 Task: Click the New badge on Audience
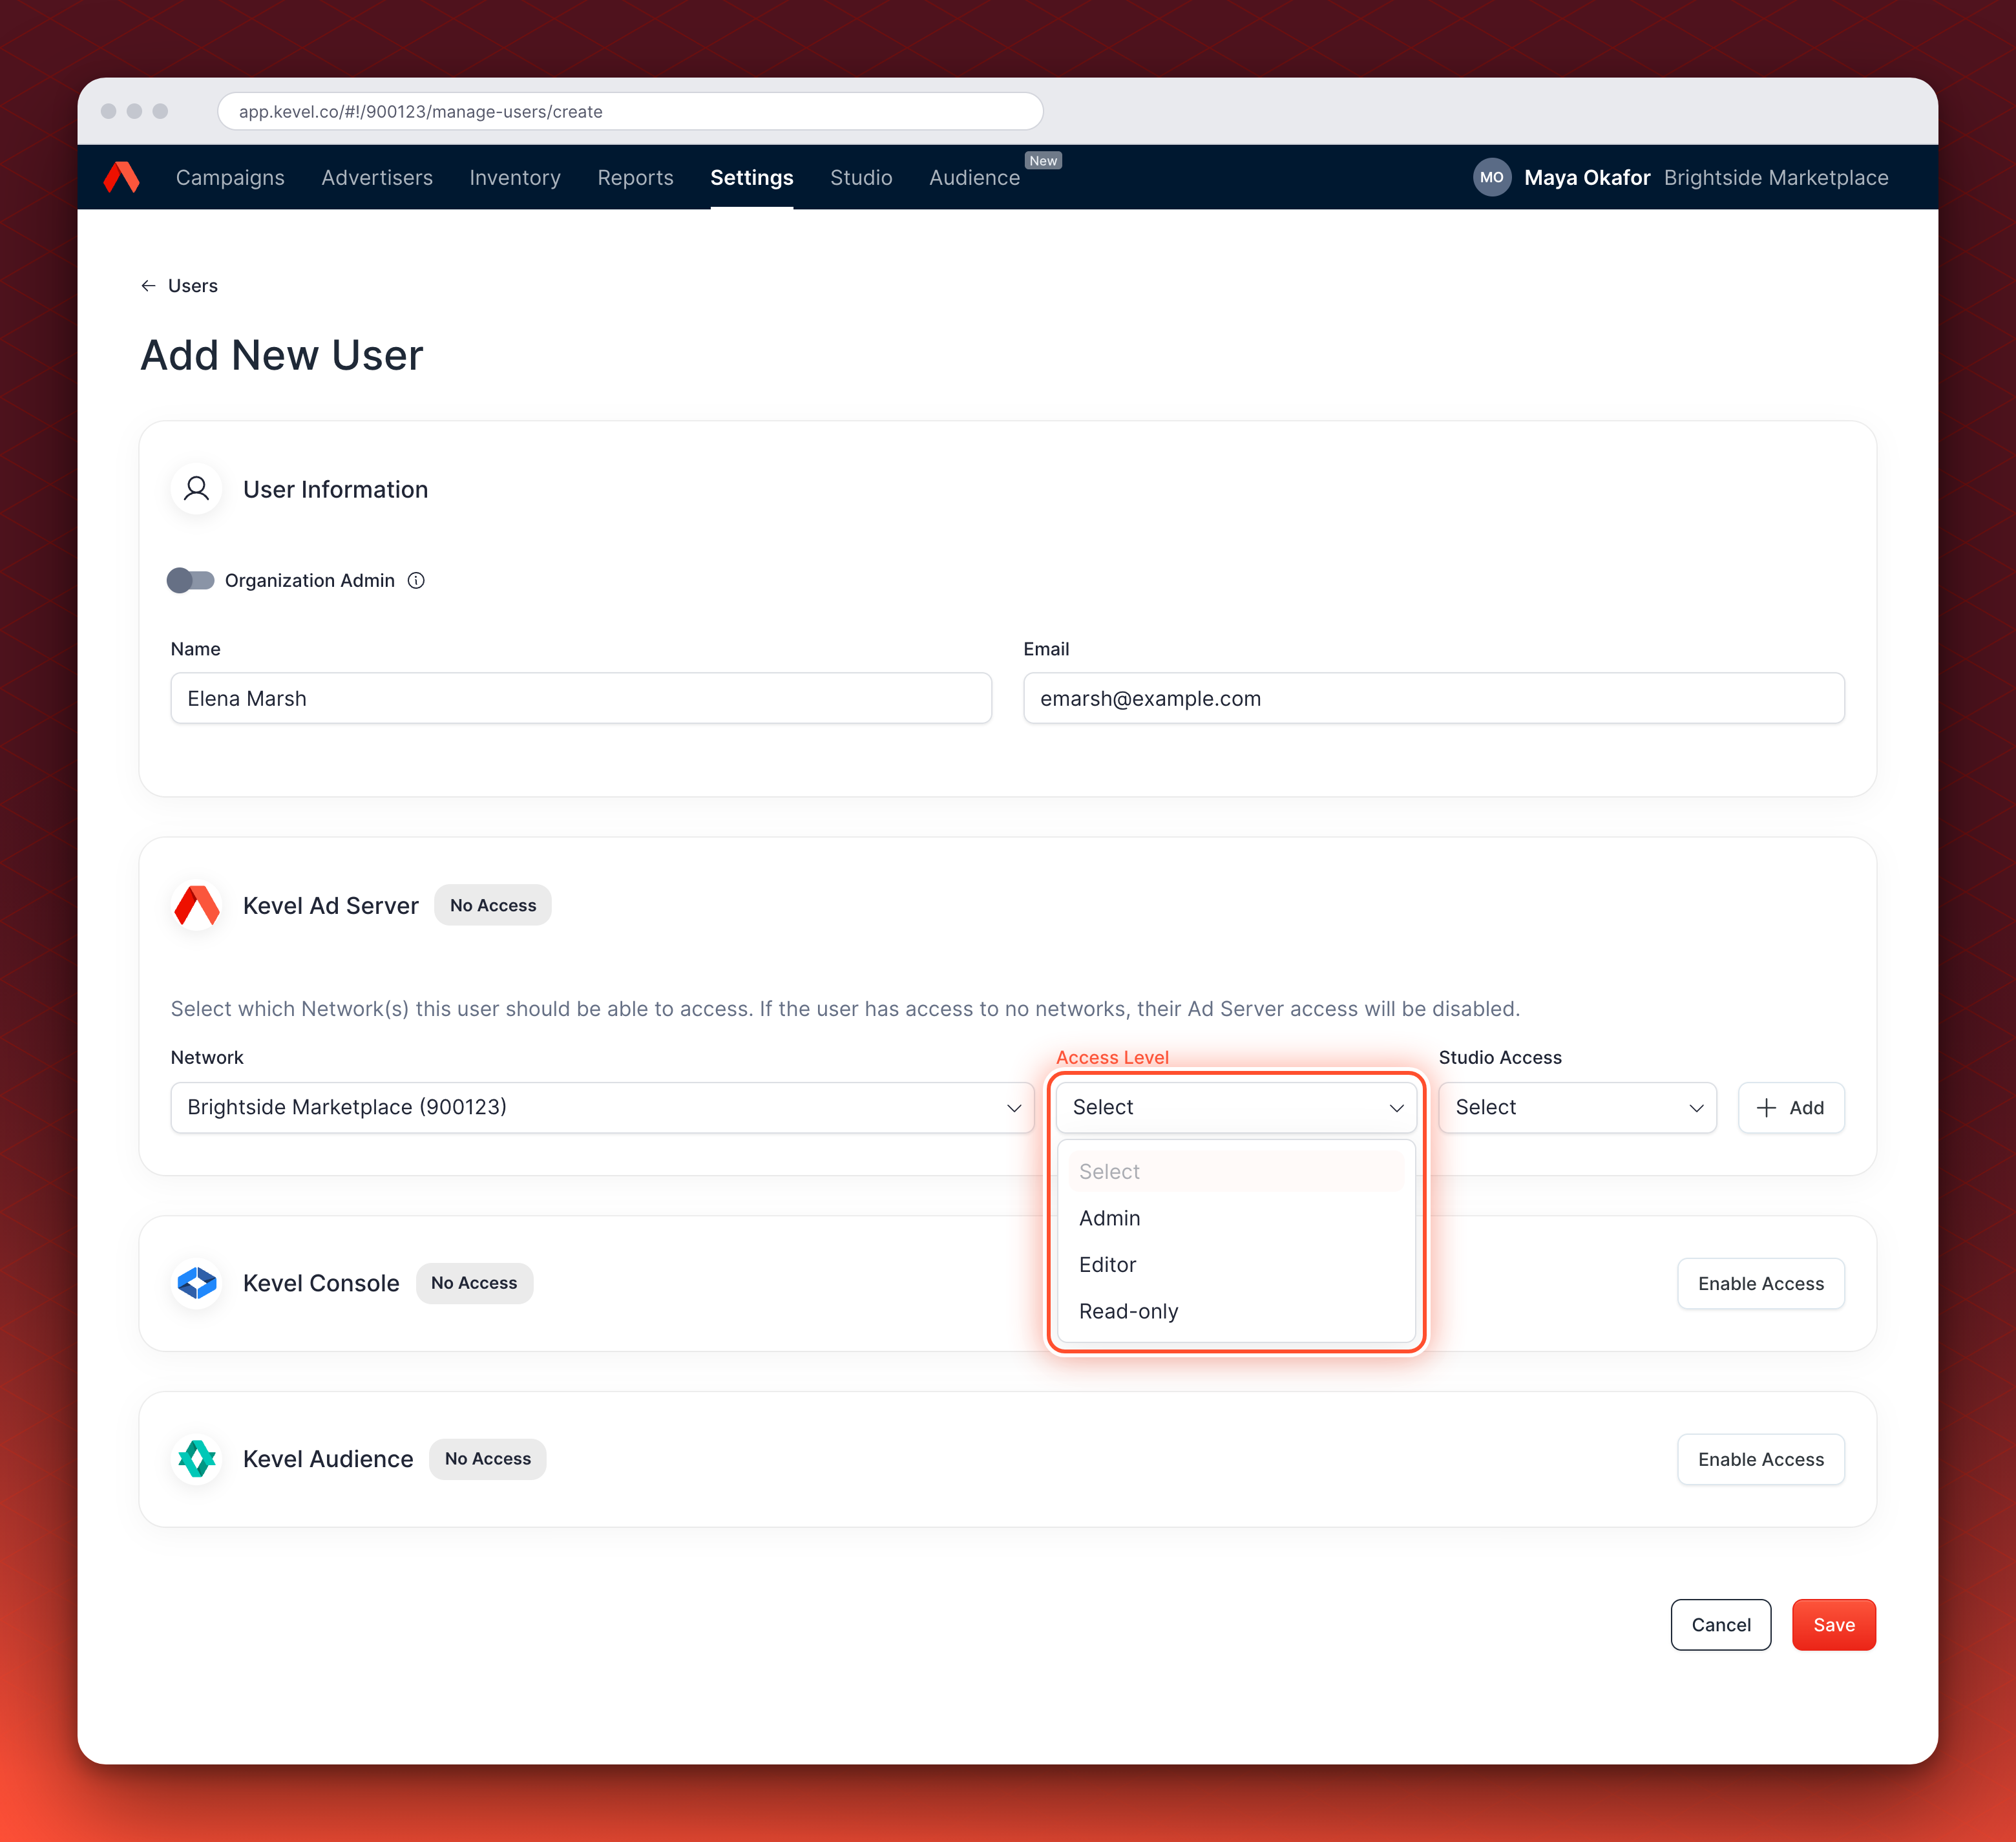(x=1043, y=161)
